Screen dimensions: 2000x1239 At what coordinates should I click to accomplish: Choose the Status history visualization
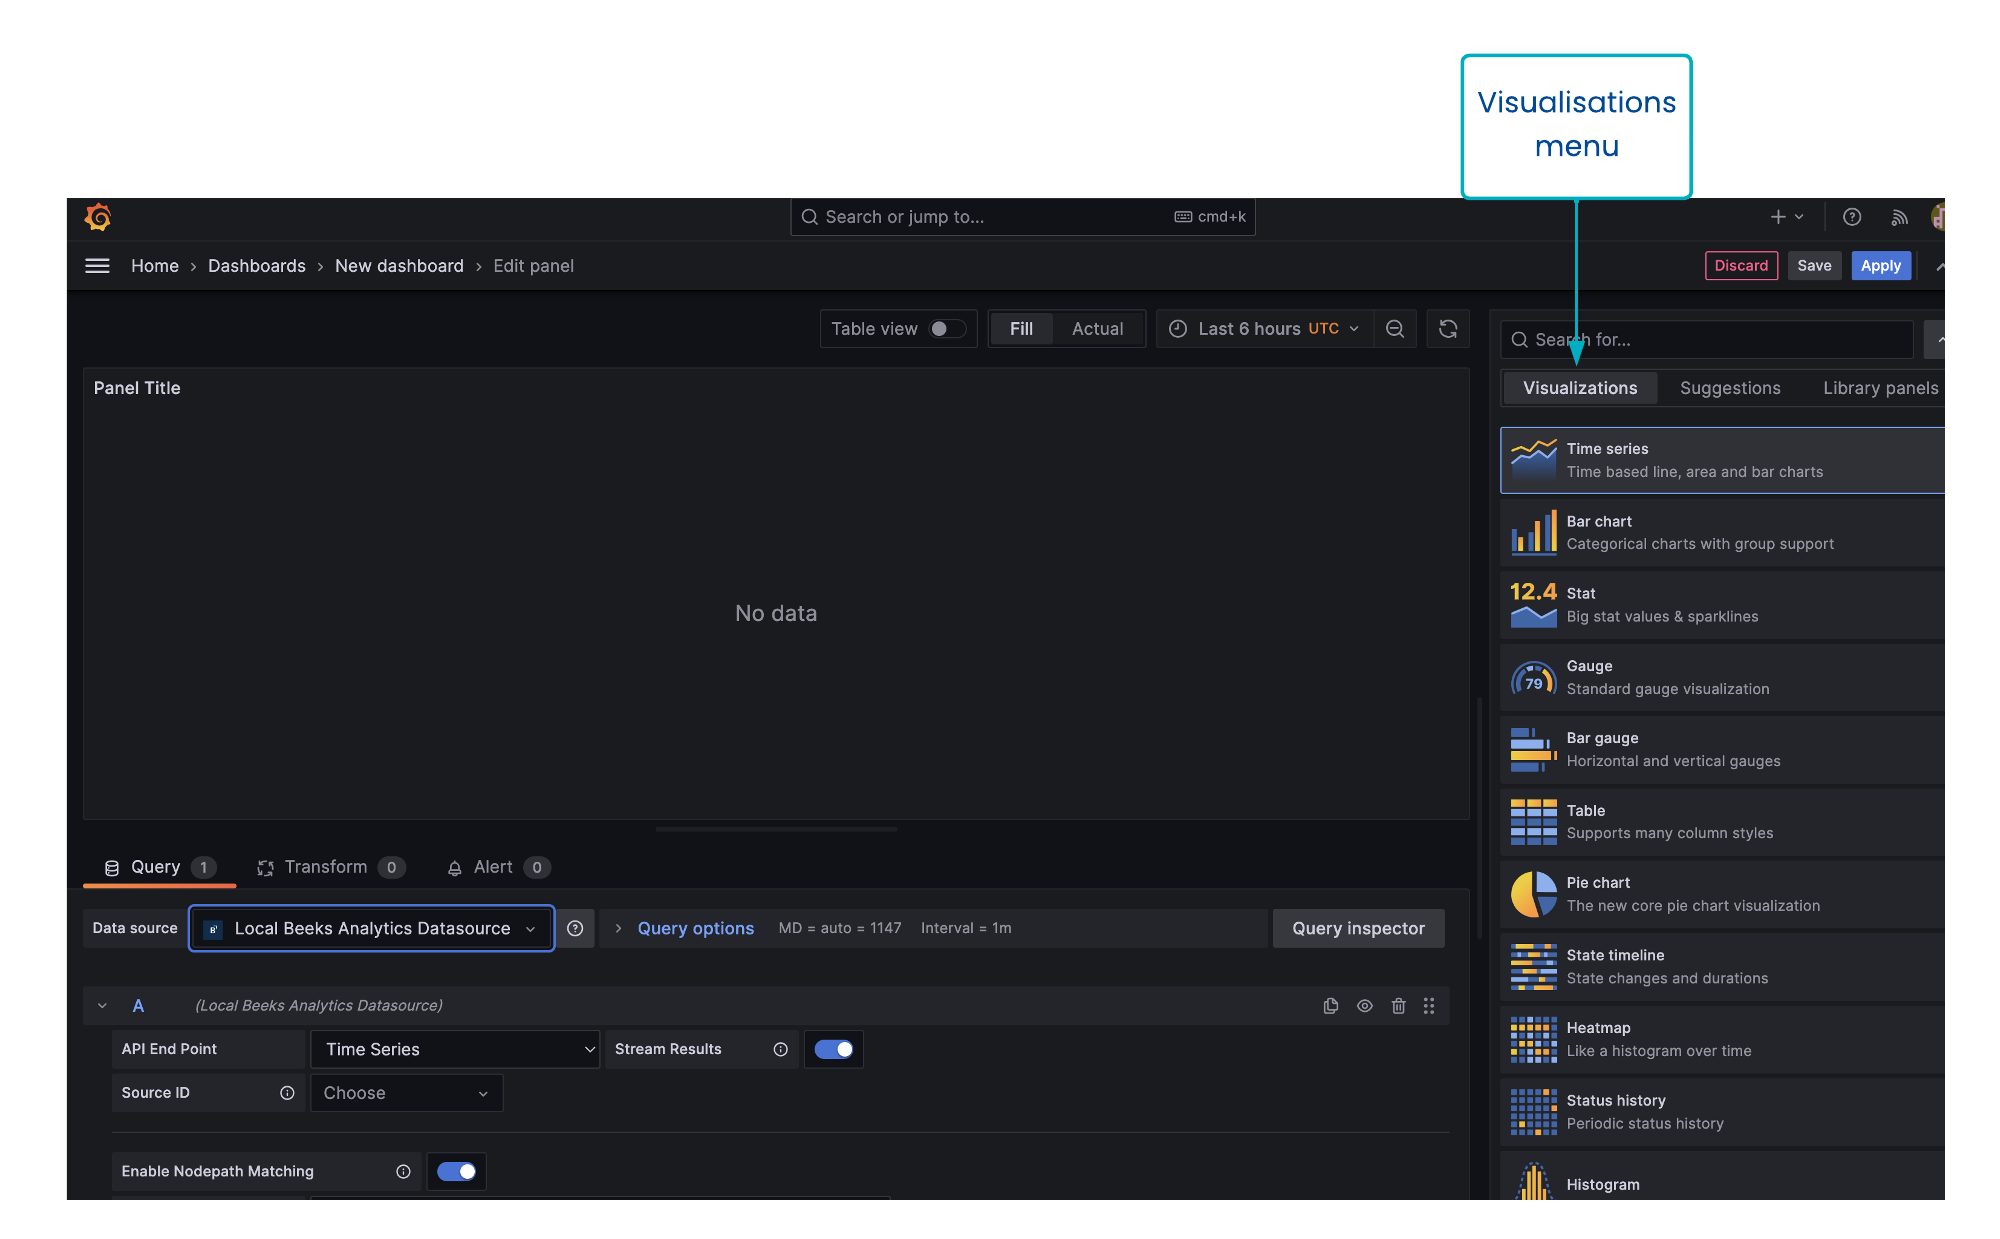(1722, 1112)
